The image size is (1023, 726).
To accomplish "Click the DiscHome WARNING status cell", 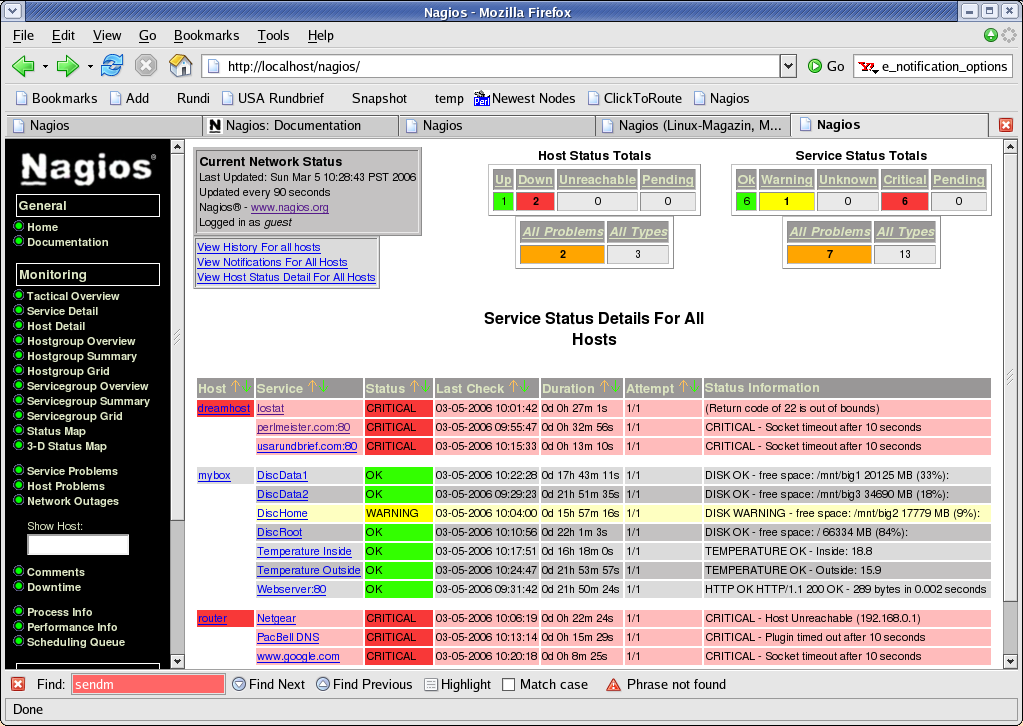I will (x=398, y=513).
